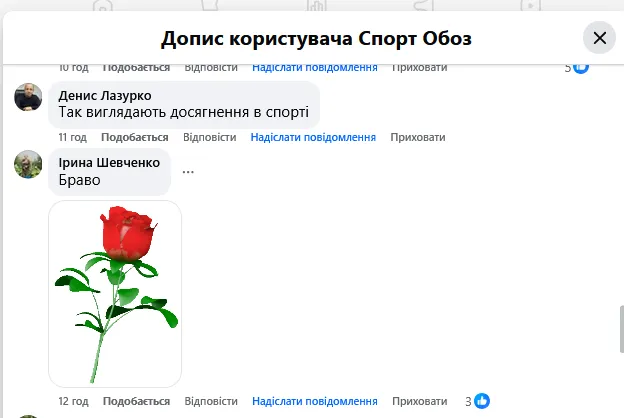Open the red rose image attachment
Viewport: 624px width, 418px height.
click(x=115, y=294)
